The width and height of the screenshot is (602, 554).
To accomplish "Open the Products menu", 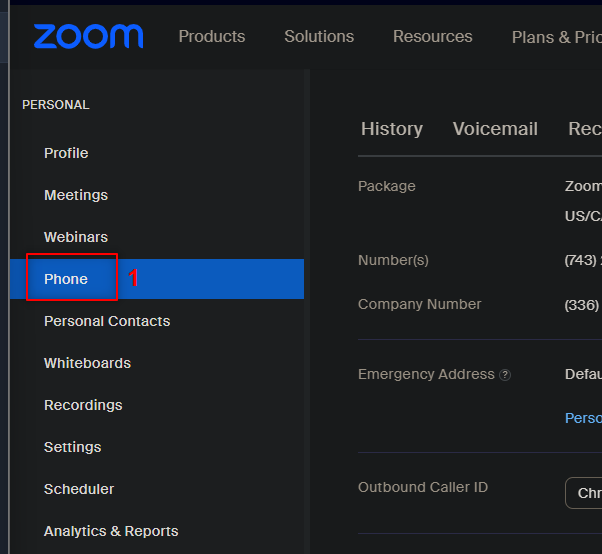I will coord(212,36).
